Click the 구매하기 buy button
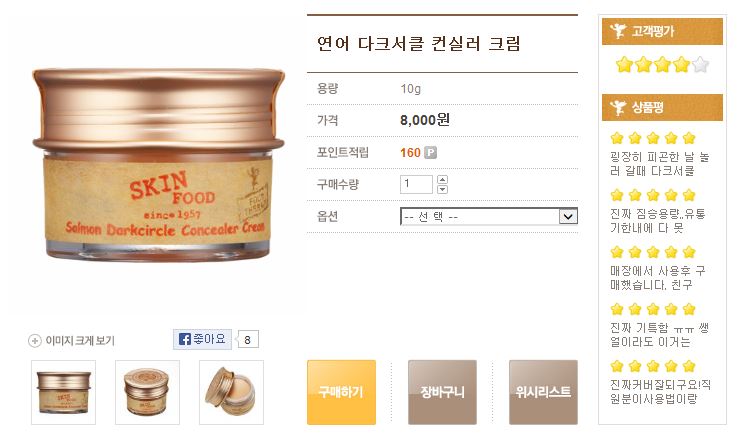The height and width of the screenshot is (445, 740). pyautogui.click(x=341, y=392)
